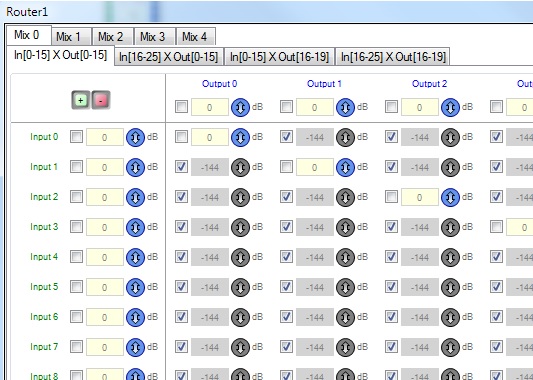
Task: Click the Input 1 master gain knob
Action: click(x=135, y=167)
